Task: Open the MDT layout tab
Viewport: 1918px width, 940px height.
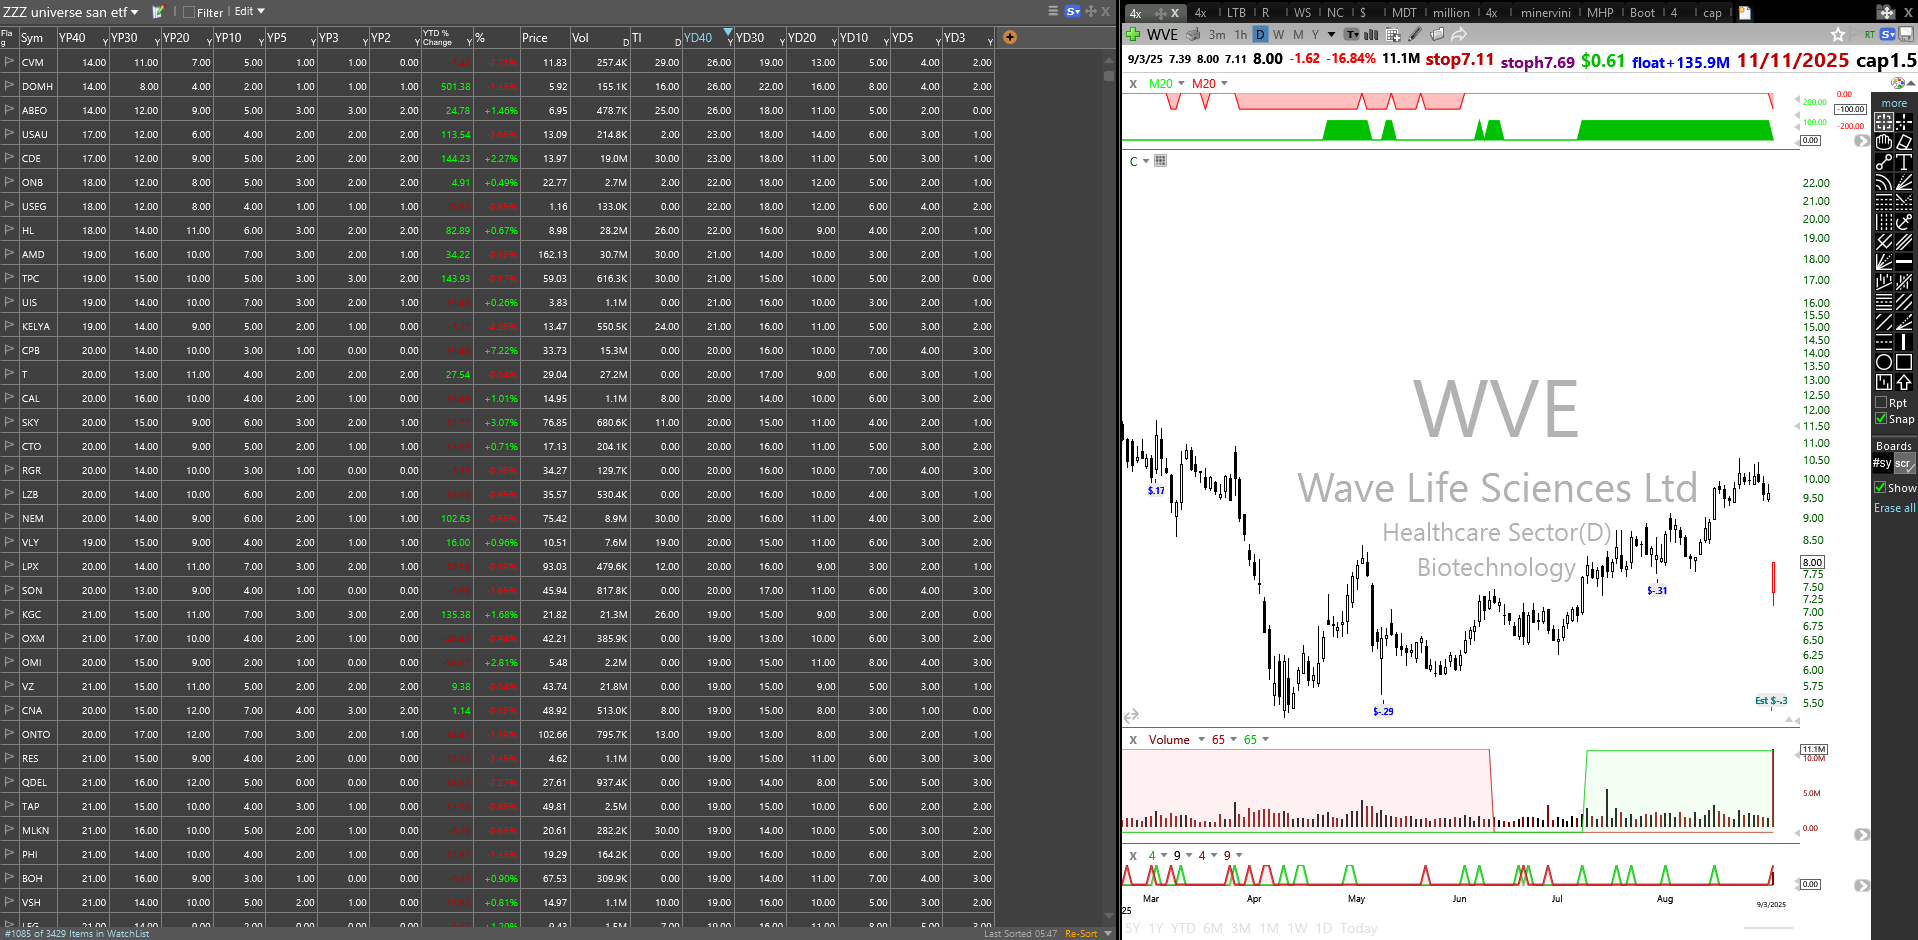Action: pyautogui.click(x=1404, y=13)
